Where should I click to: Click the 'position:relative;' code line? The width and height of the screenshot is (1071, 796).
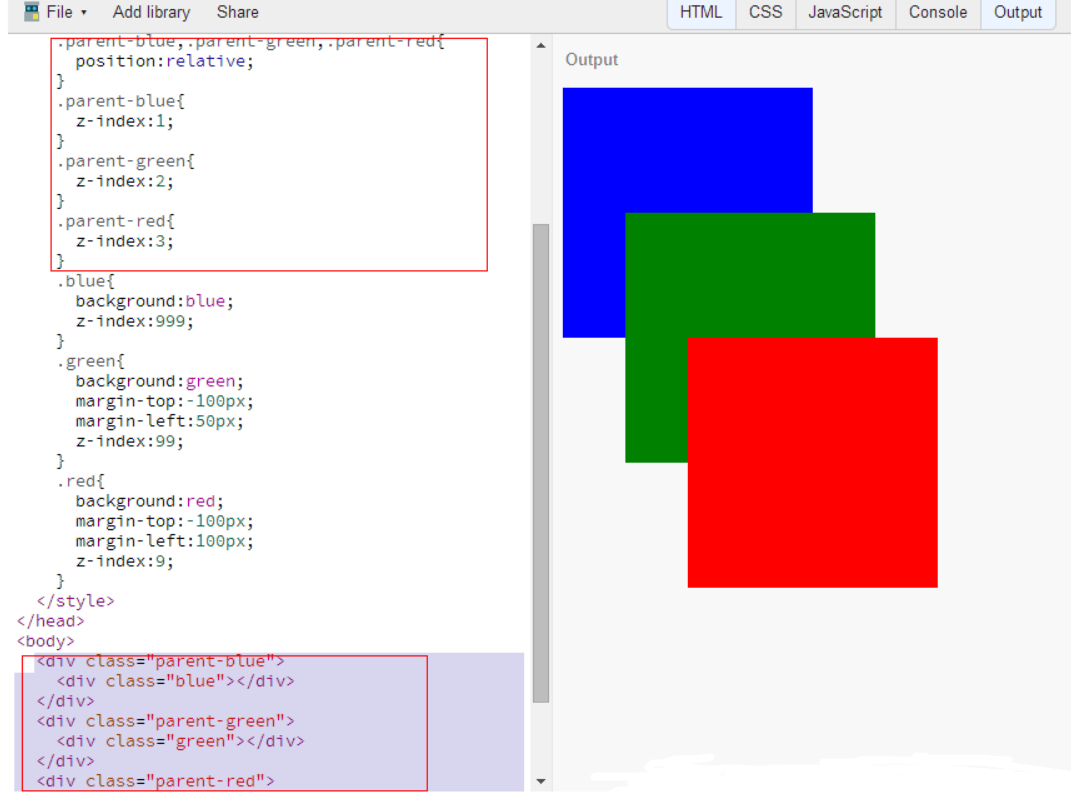tap(164, 61)
